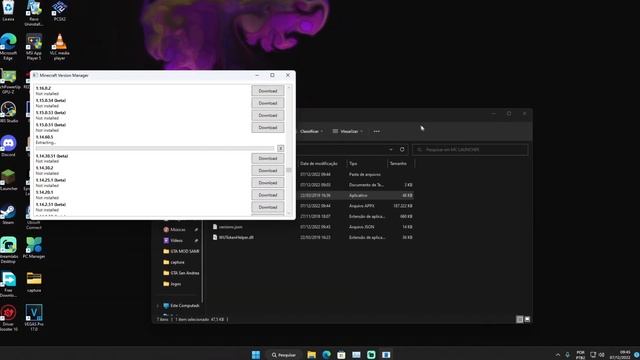Show hidden system tray icons chevron
Viewport: 640px width, 360px height.
tap(558, 355)
